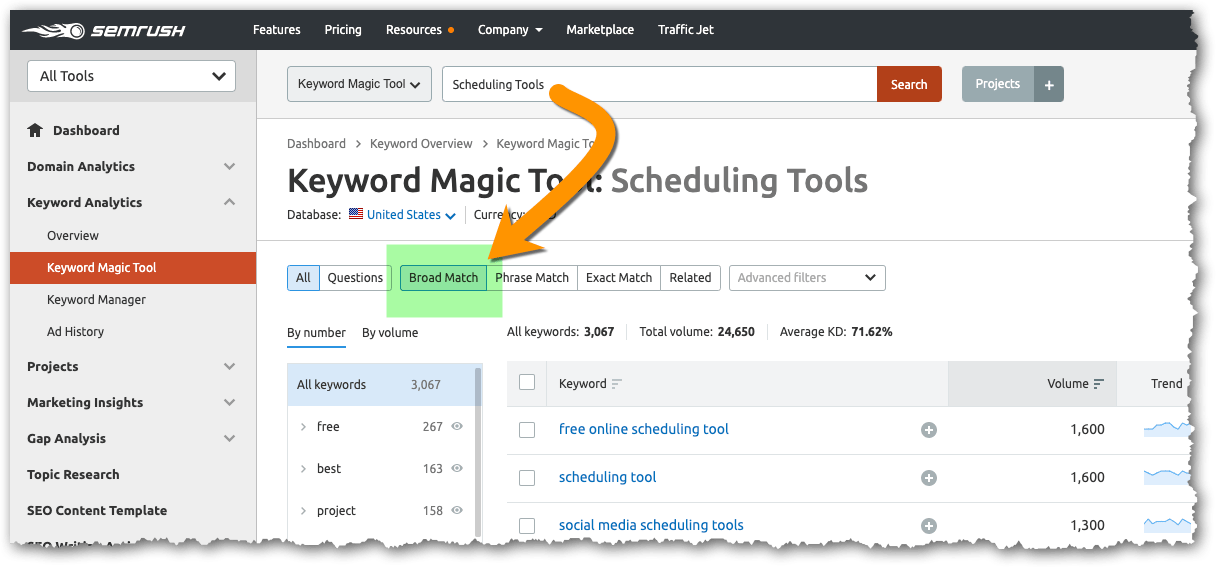Screen dimensions: 1217x567
Task: Check the 'social media scheduling tools' row checkbox
Action: [527, 526]
